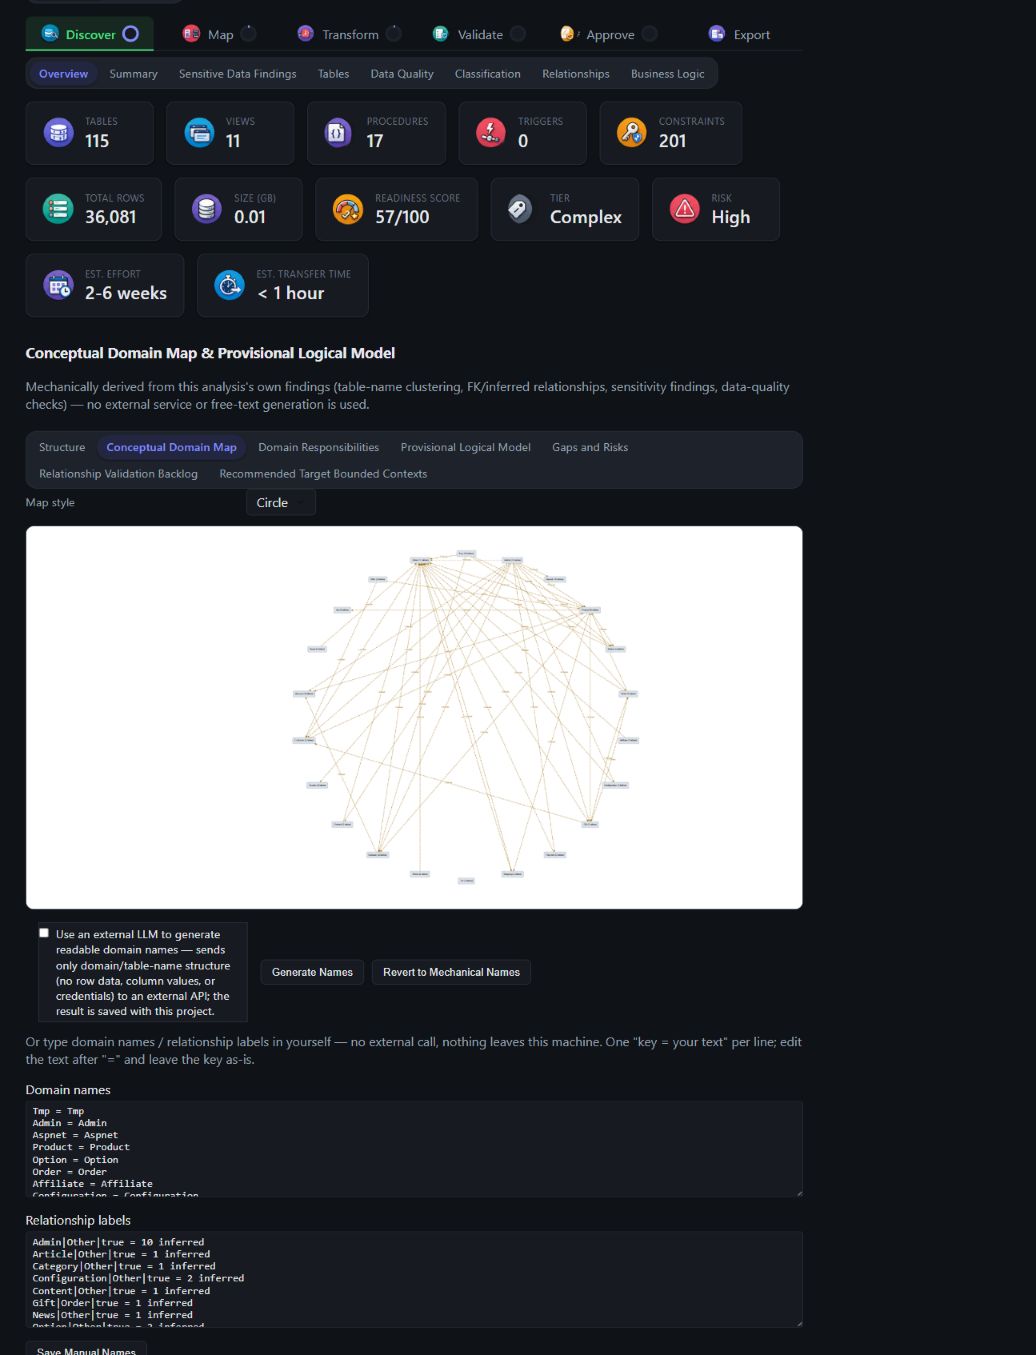1036x1355 pixels.
Task: Click the "2-6 weeks" effort value
Action: click(126, 293)
